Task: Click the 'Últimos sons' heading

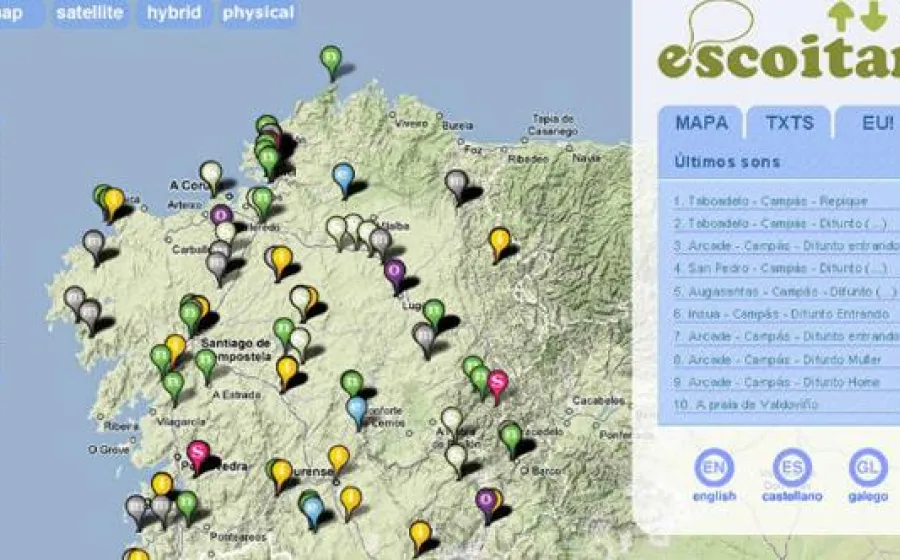Action: click(727, 162)
